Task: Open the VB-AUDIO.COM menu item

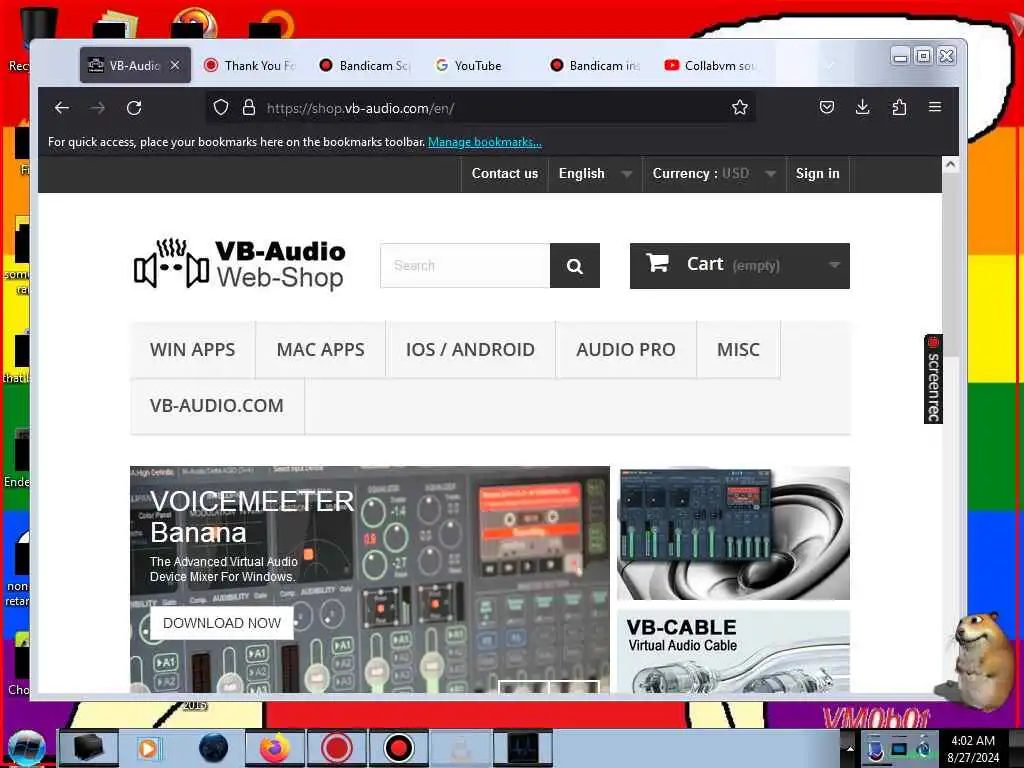Action: pyautogui.click(x=217, y=406)
